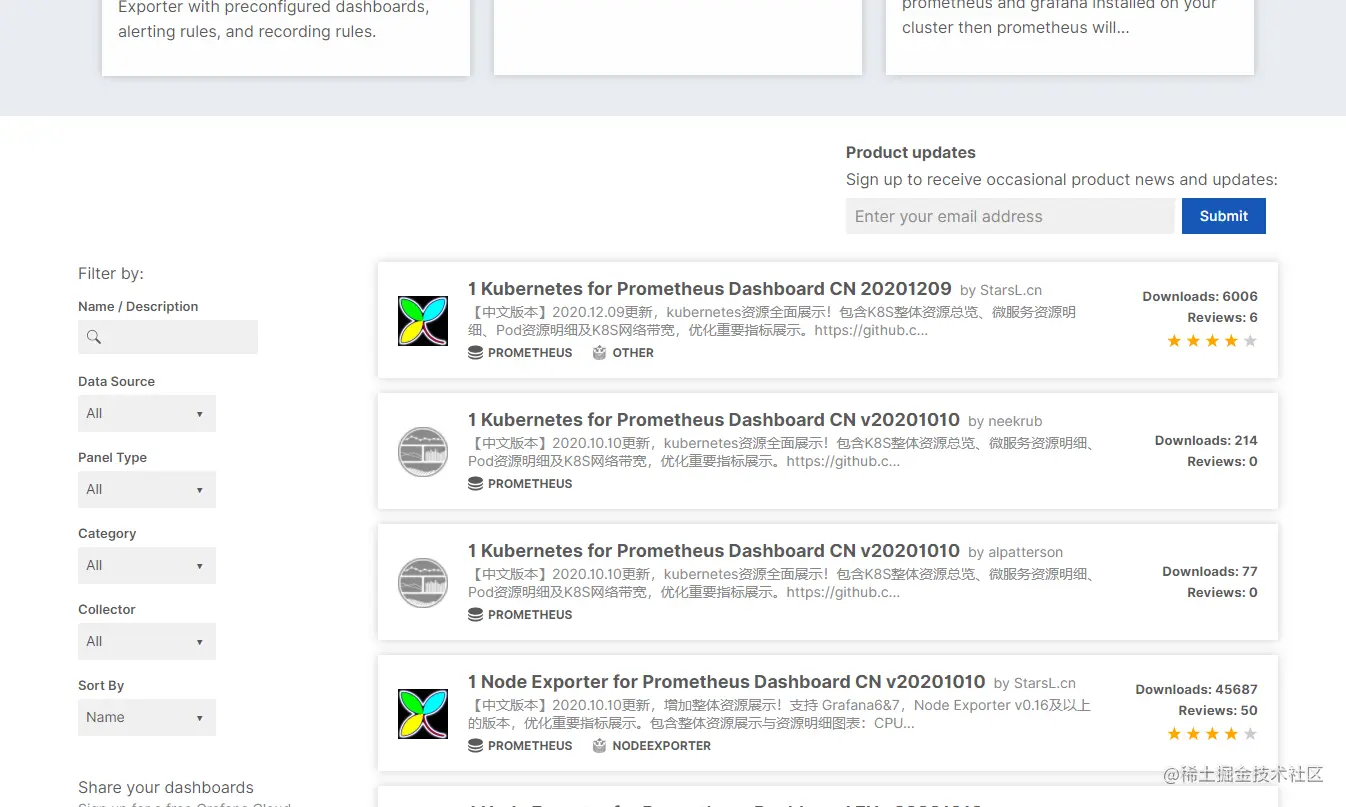Click the PROMETHEUS tag label in first card

(530, 353)
